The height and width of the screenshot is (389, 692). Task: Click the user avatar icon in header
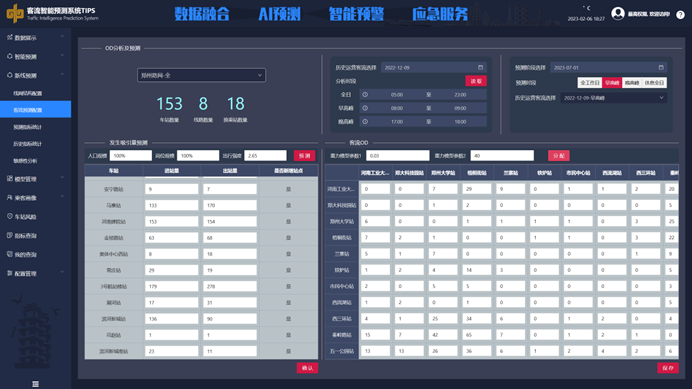point(618,13)
